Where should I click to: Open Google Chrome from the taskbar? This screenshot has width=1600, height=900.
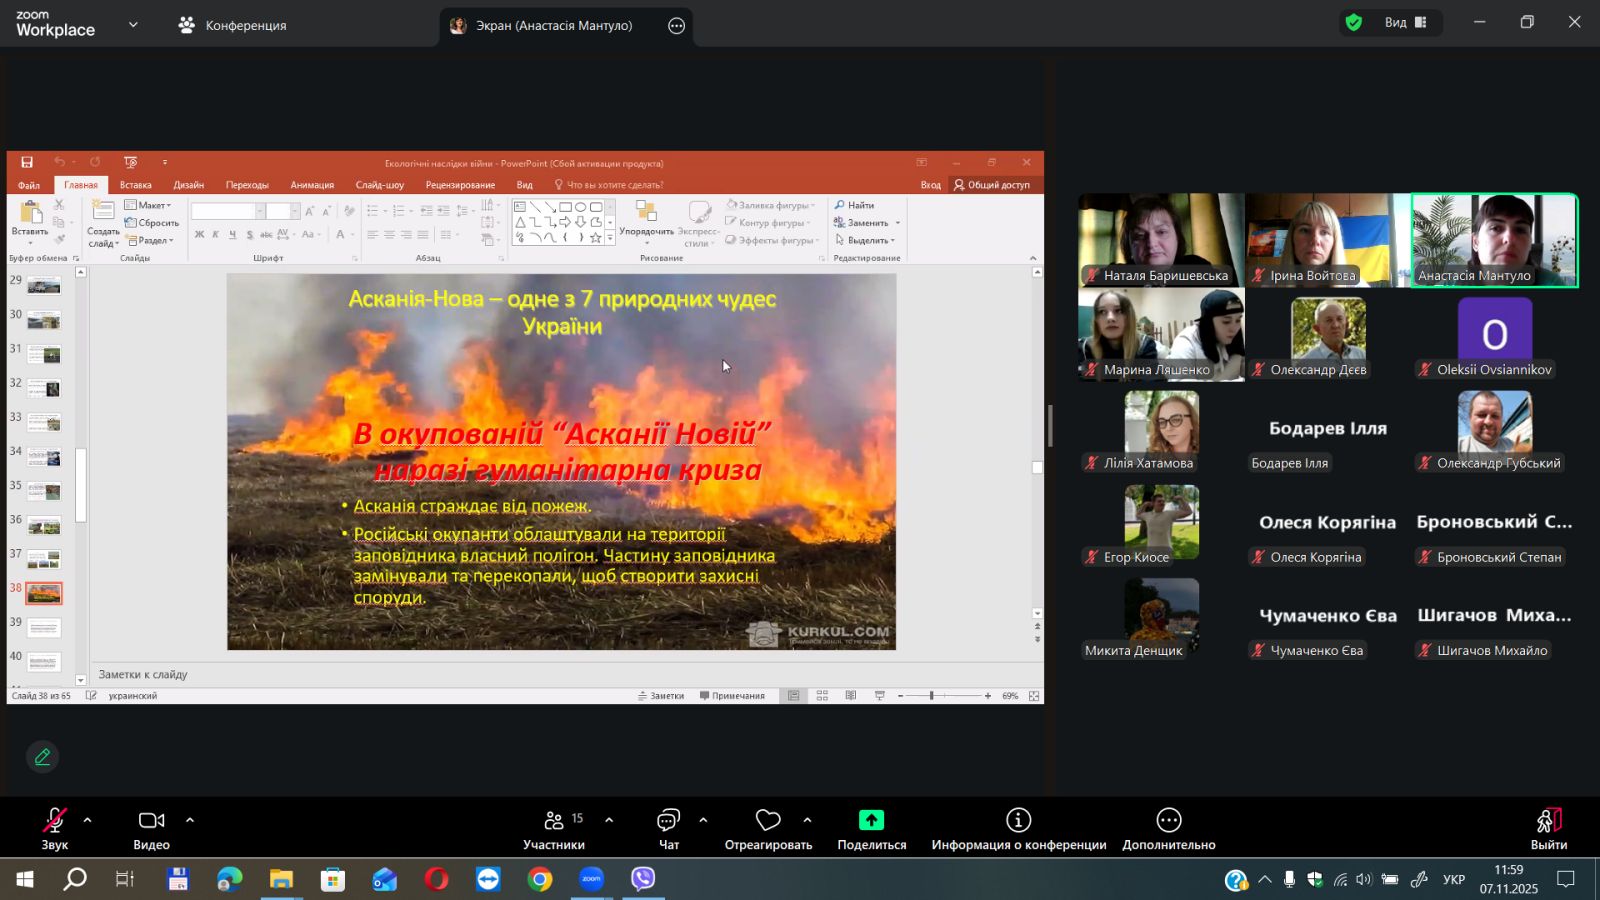540,879
